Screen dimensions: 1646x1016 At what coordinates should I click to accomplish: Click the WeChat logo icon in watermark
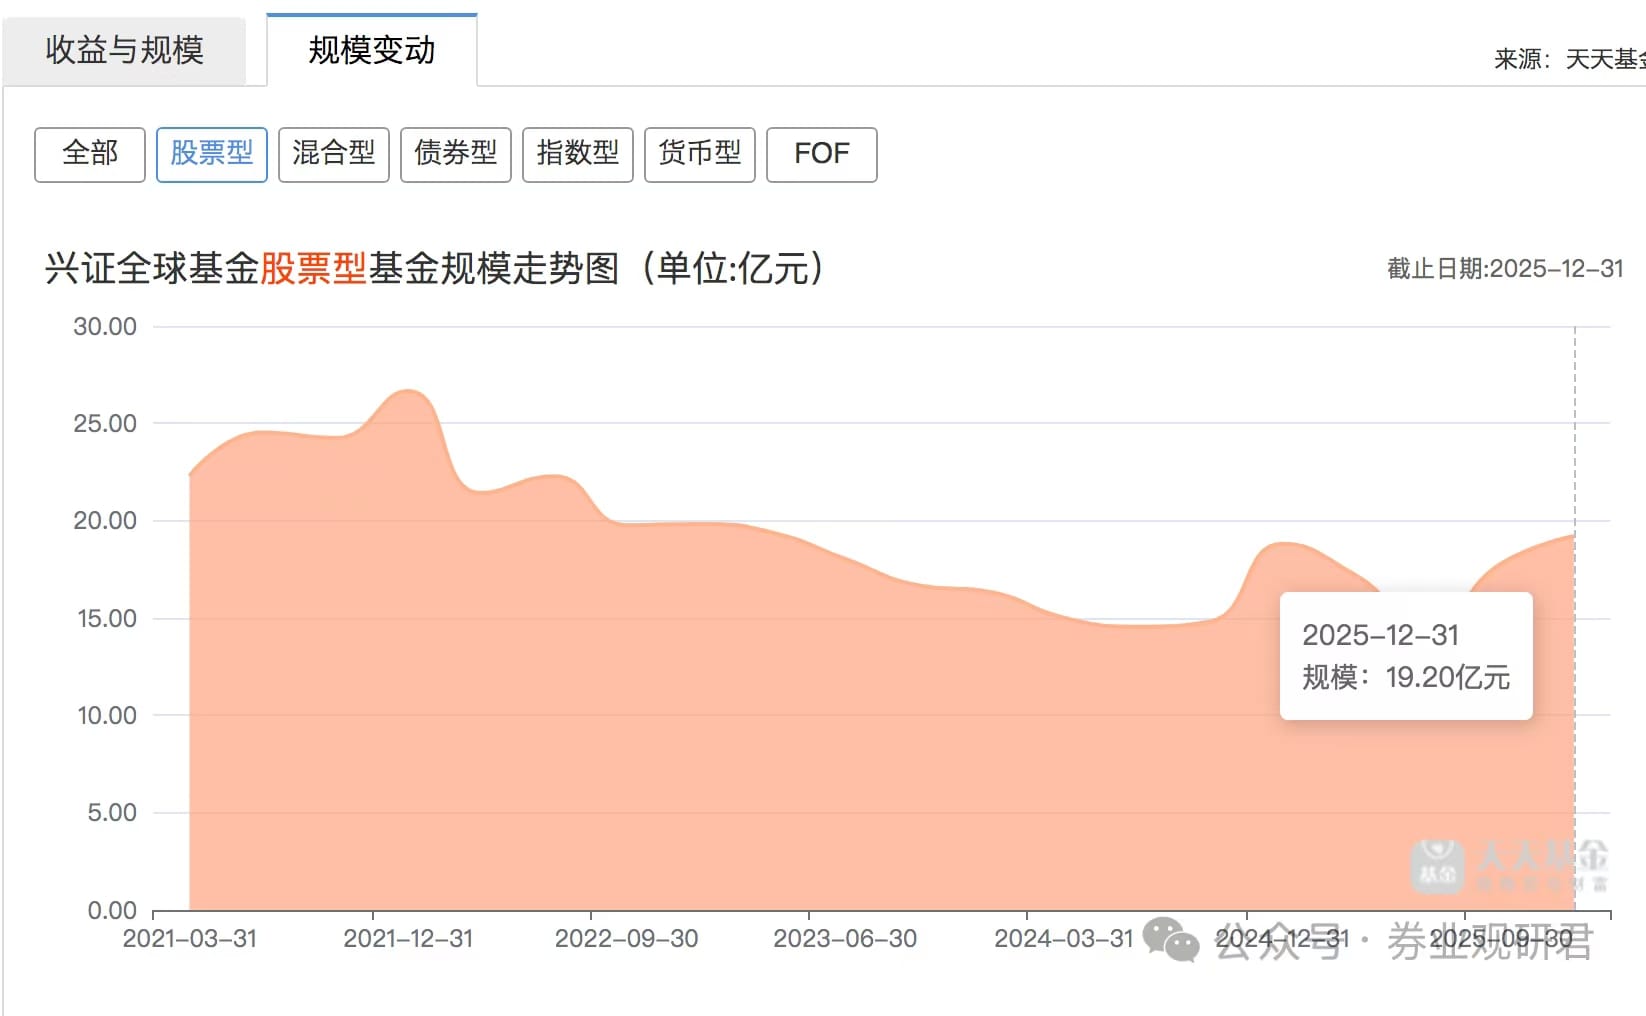coord(1170,940)
